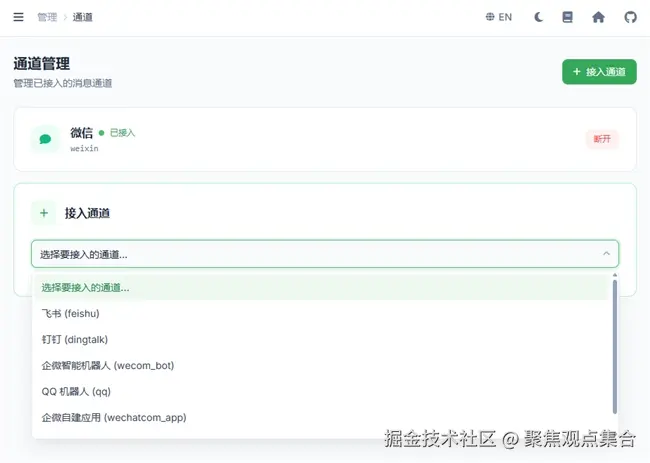Collapse the channel selection dropdown
This screenshot has height=463, width=650.
coord(325,254)
